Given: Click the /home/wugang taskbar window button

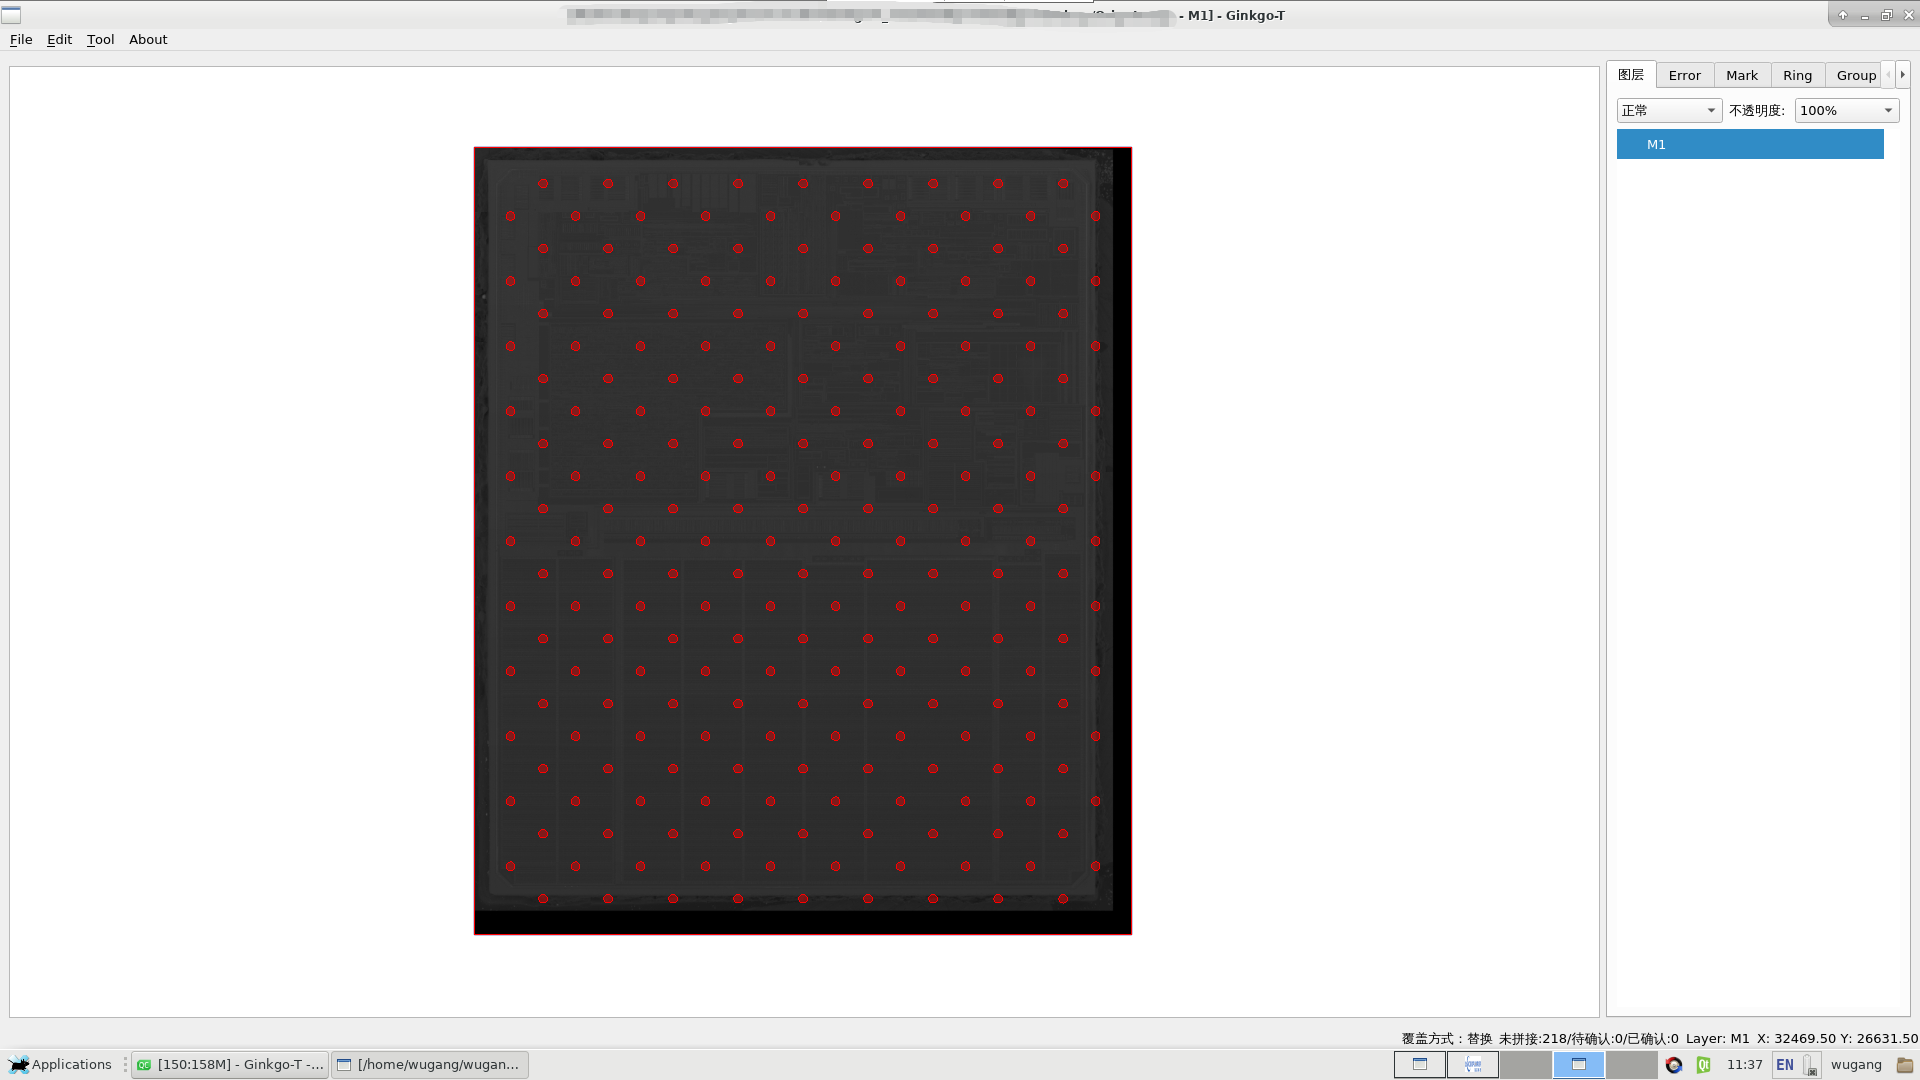Looking at the screenshot, I should pos(429,1065).
